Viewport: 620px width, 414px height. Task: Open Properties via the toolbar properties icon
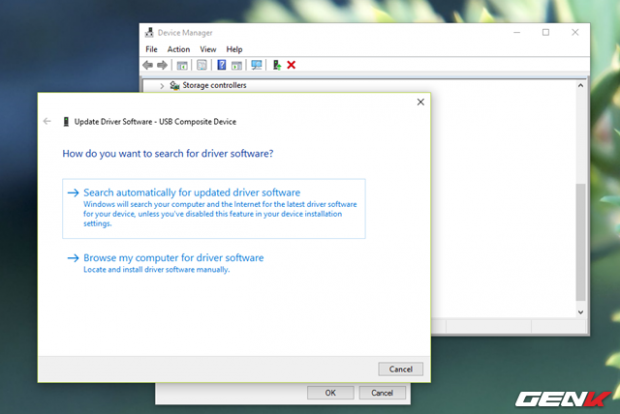[201, 65]
